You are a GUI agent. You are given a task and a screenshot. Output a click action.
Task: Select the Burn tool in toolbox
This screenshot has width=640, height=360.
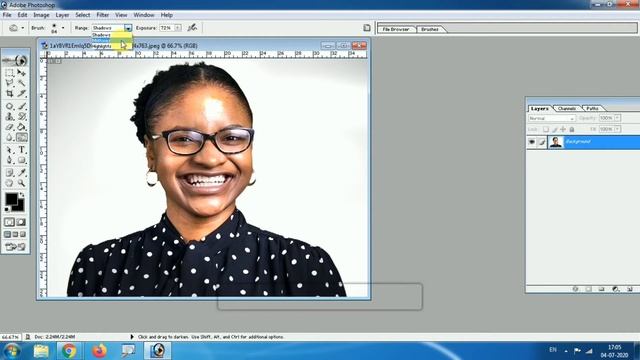(x=22, y=138)
